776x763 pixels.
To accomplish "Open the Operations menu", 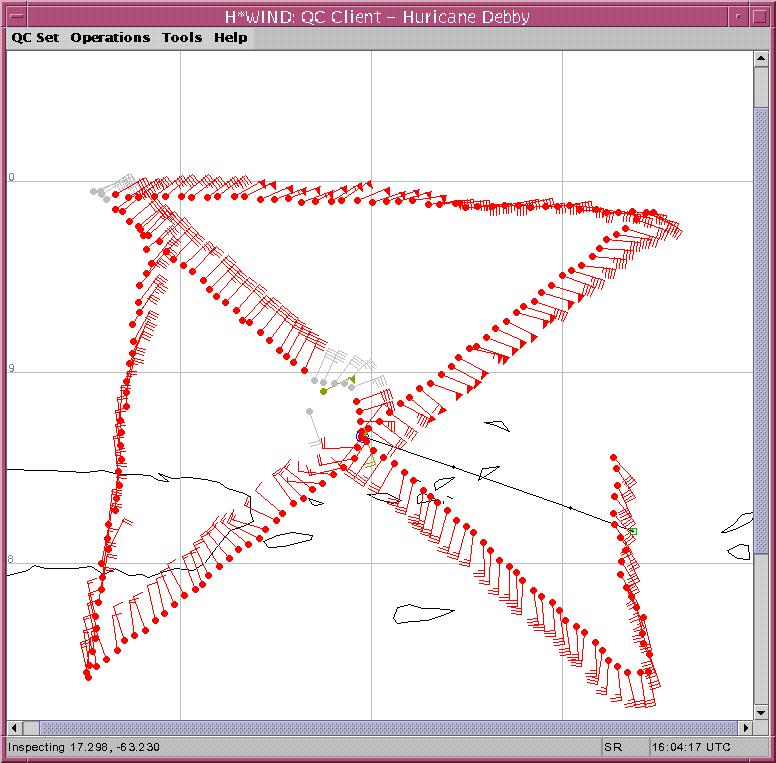I will [x=110, y=37].
